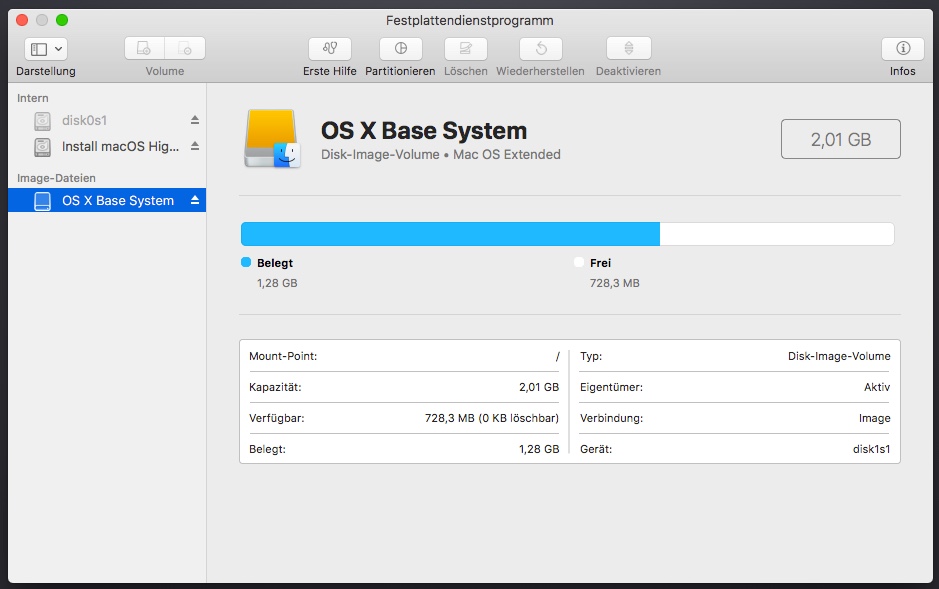Click the Wiederherstellen restore icon
939x589 pixels.
541,48
